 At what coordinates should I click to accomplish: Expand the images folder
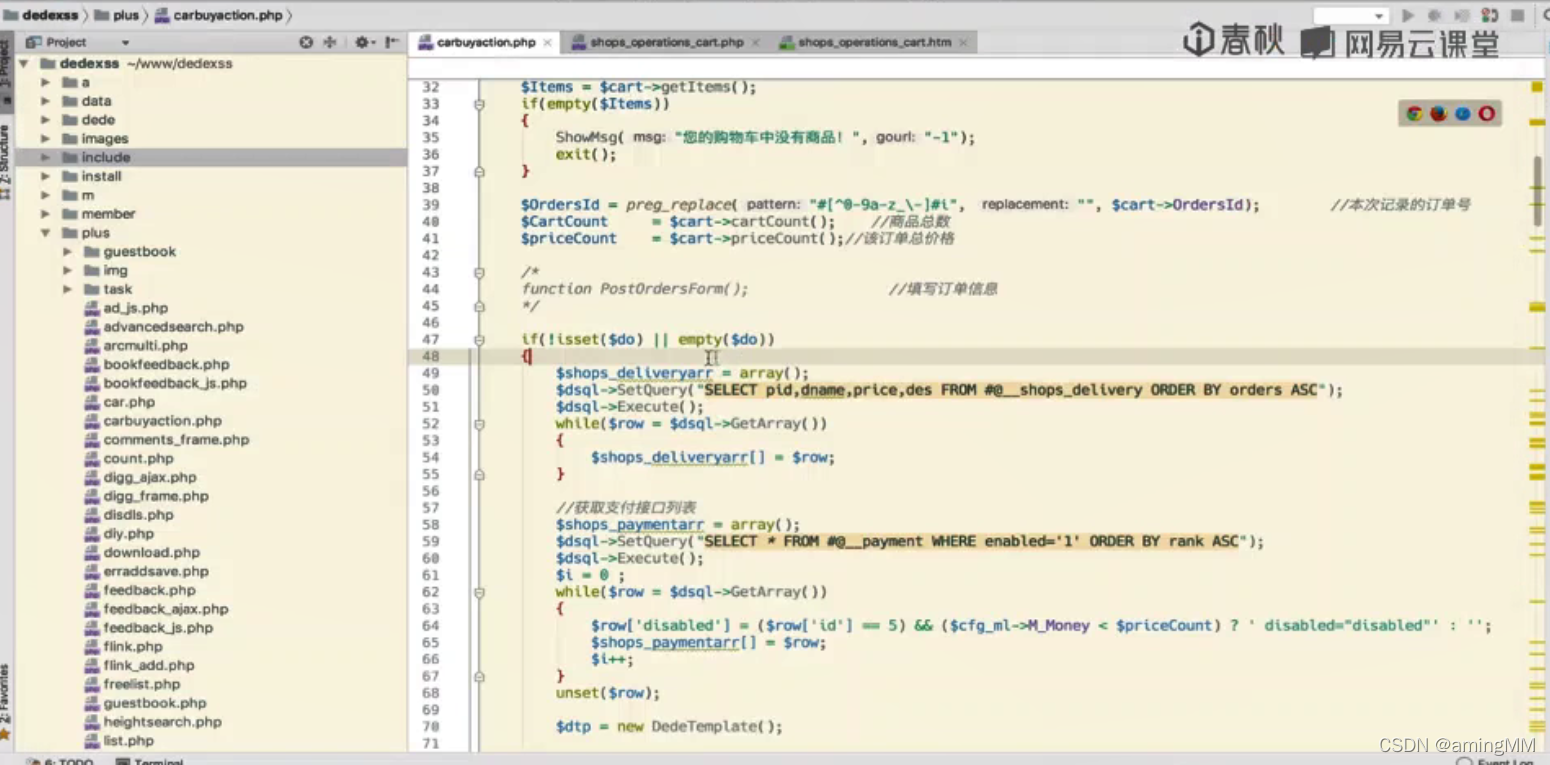(45, 139)
